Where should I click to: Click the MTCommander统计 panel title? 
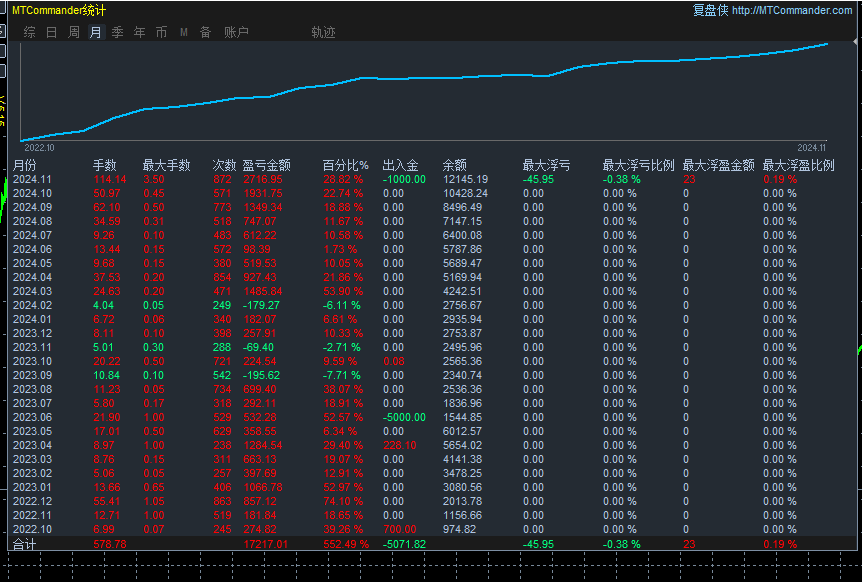coord(59,10)
